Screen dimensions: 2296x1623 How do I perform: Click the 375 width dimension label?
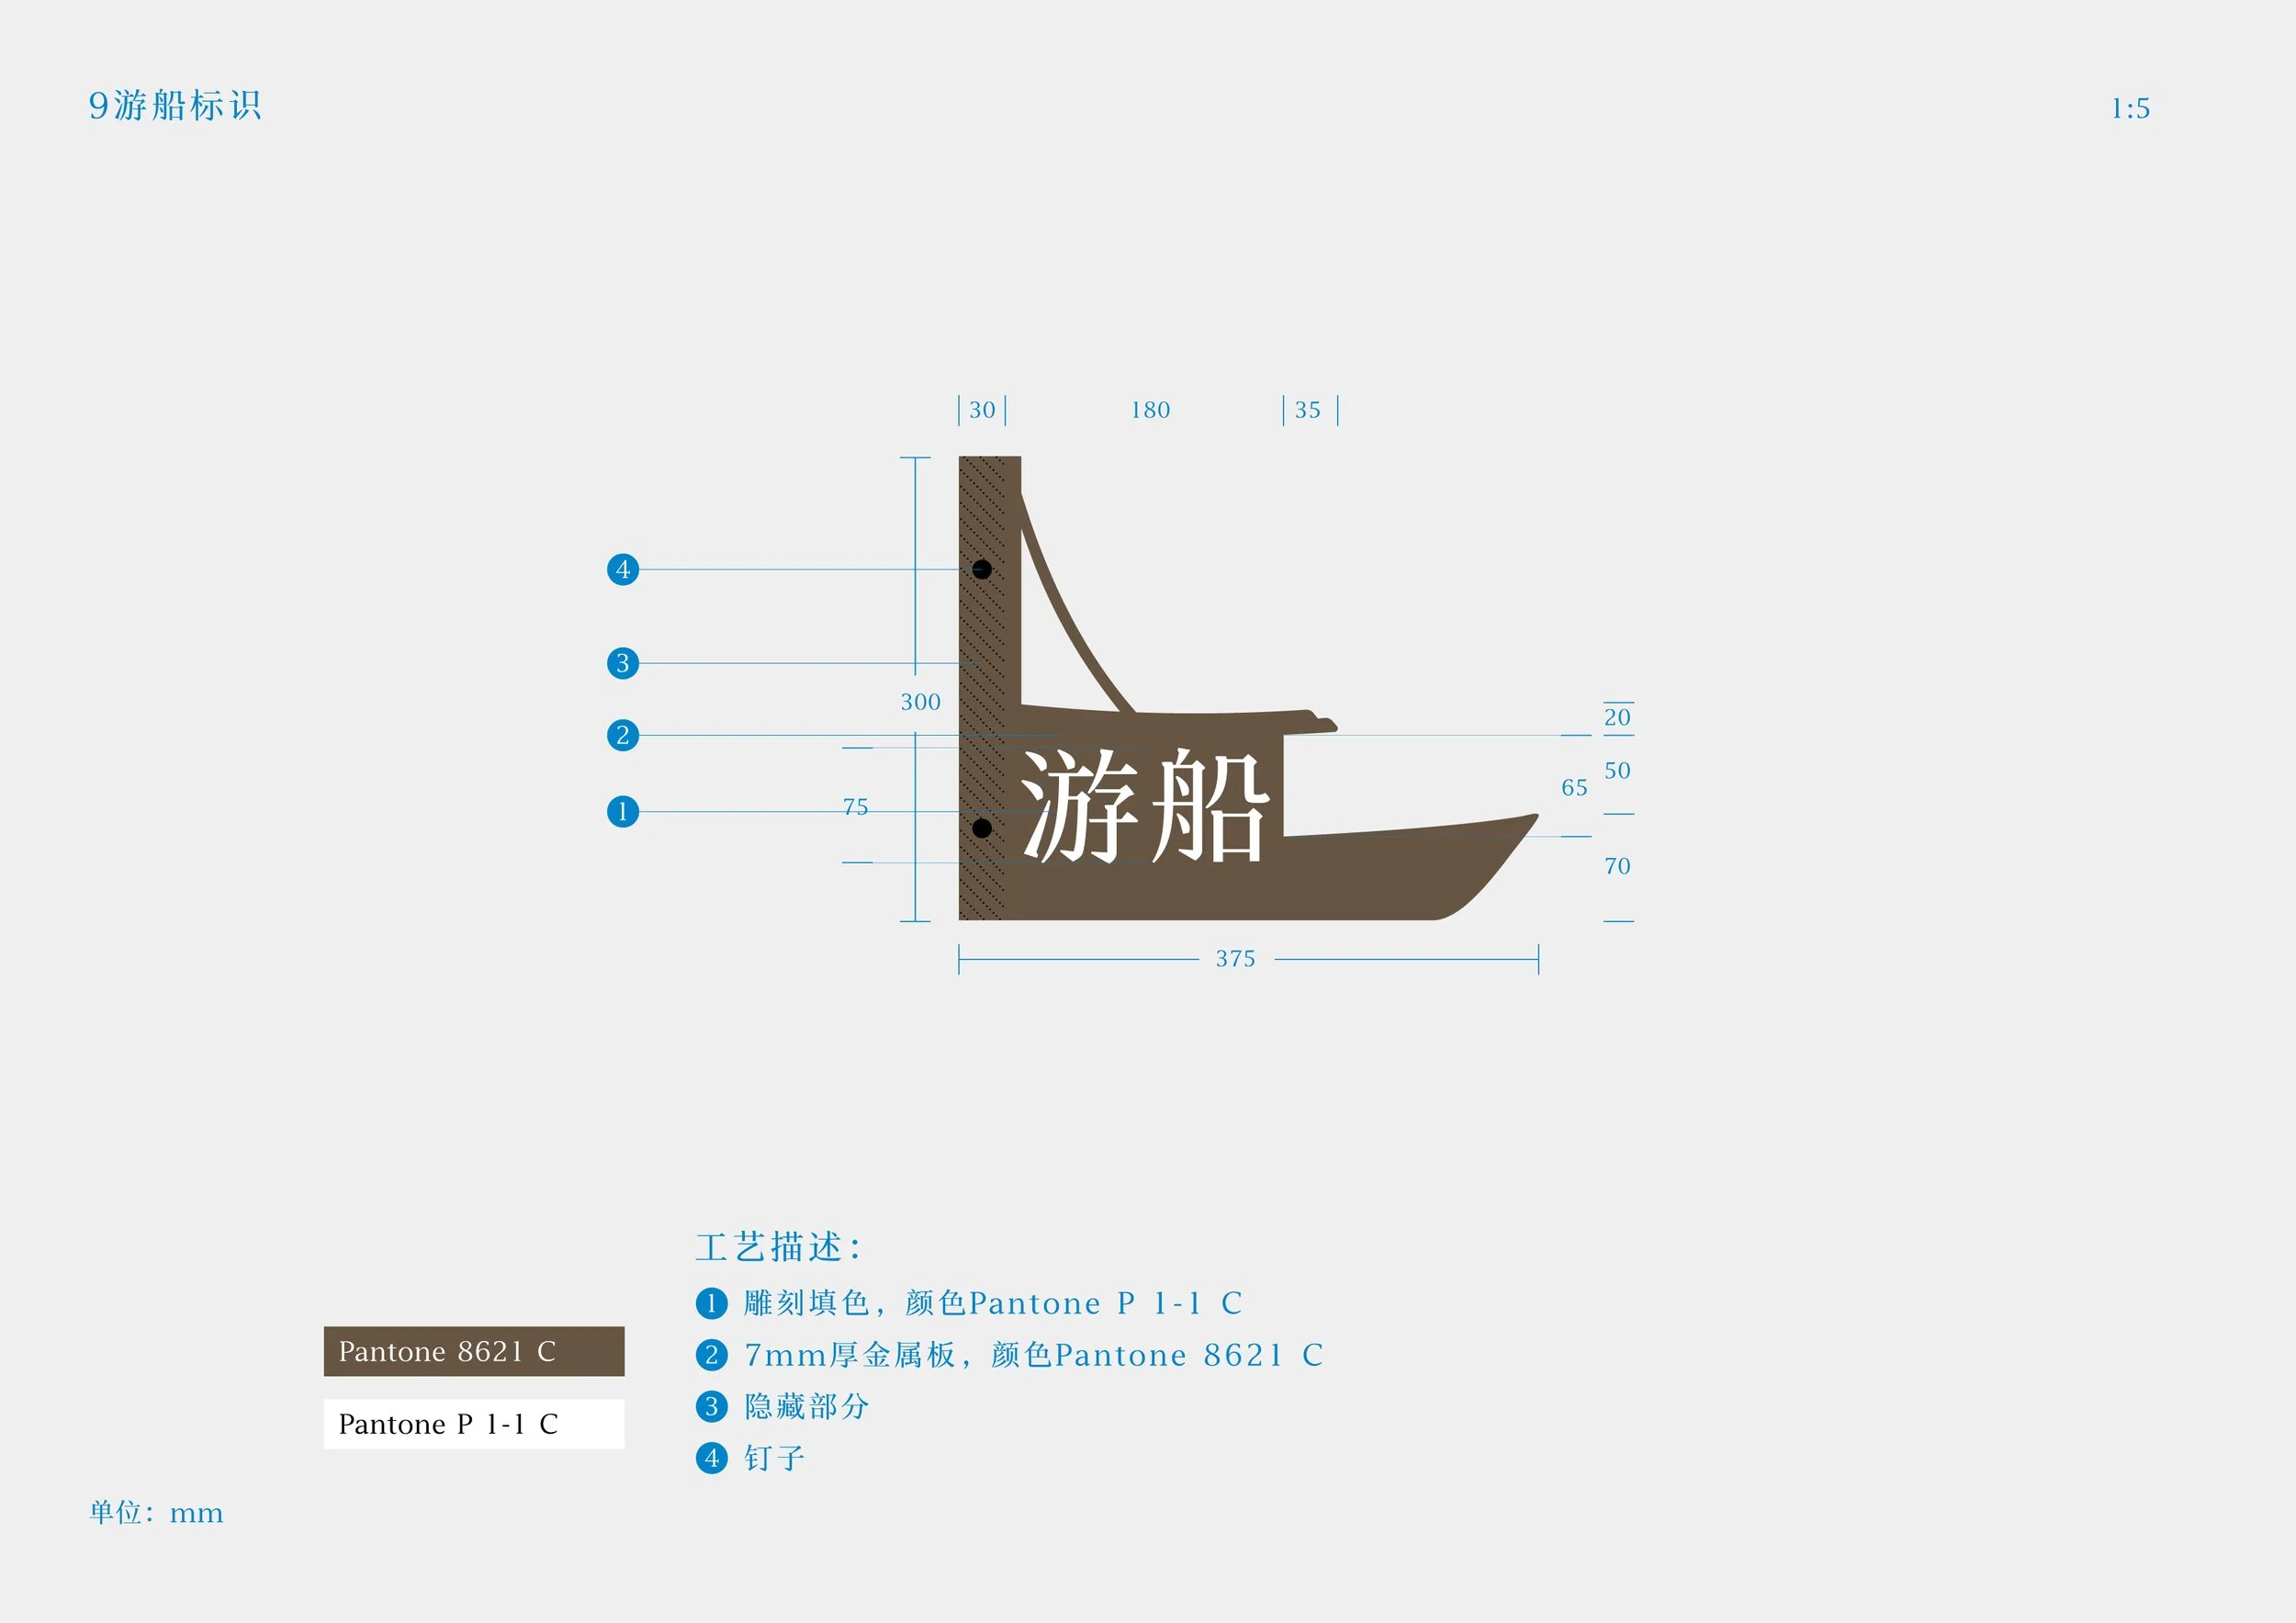1236,959
